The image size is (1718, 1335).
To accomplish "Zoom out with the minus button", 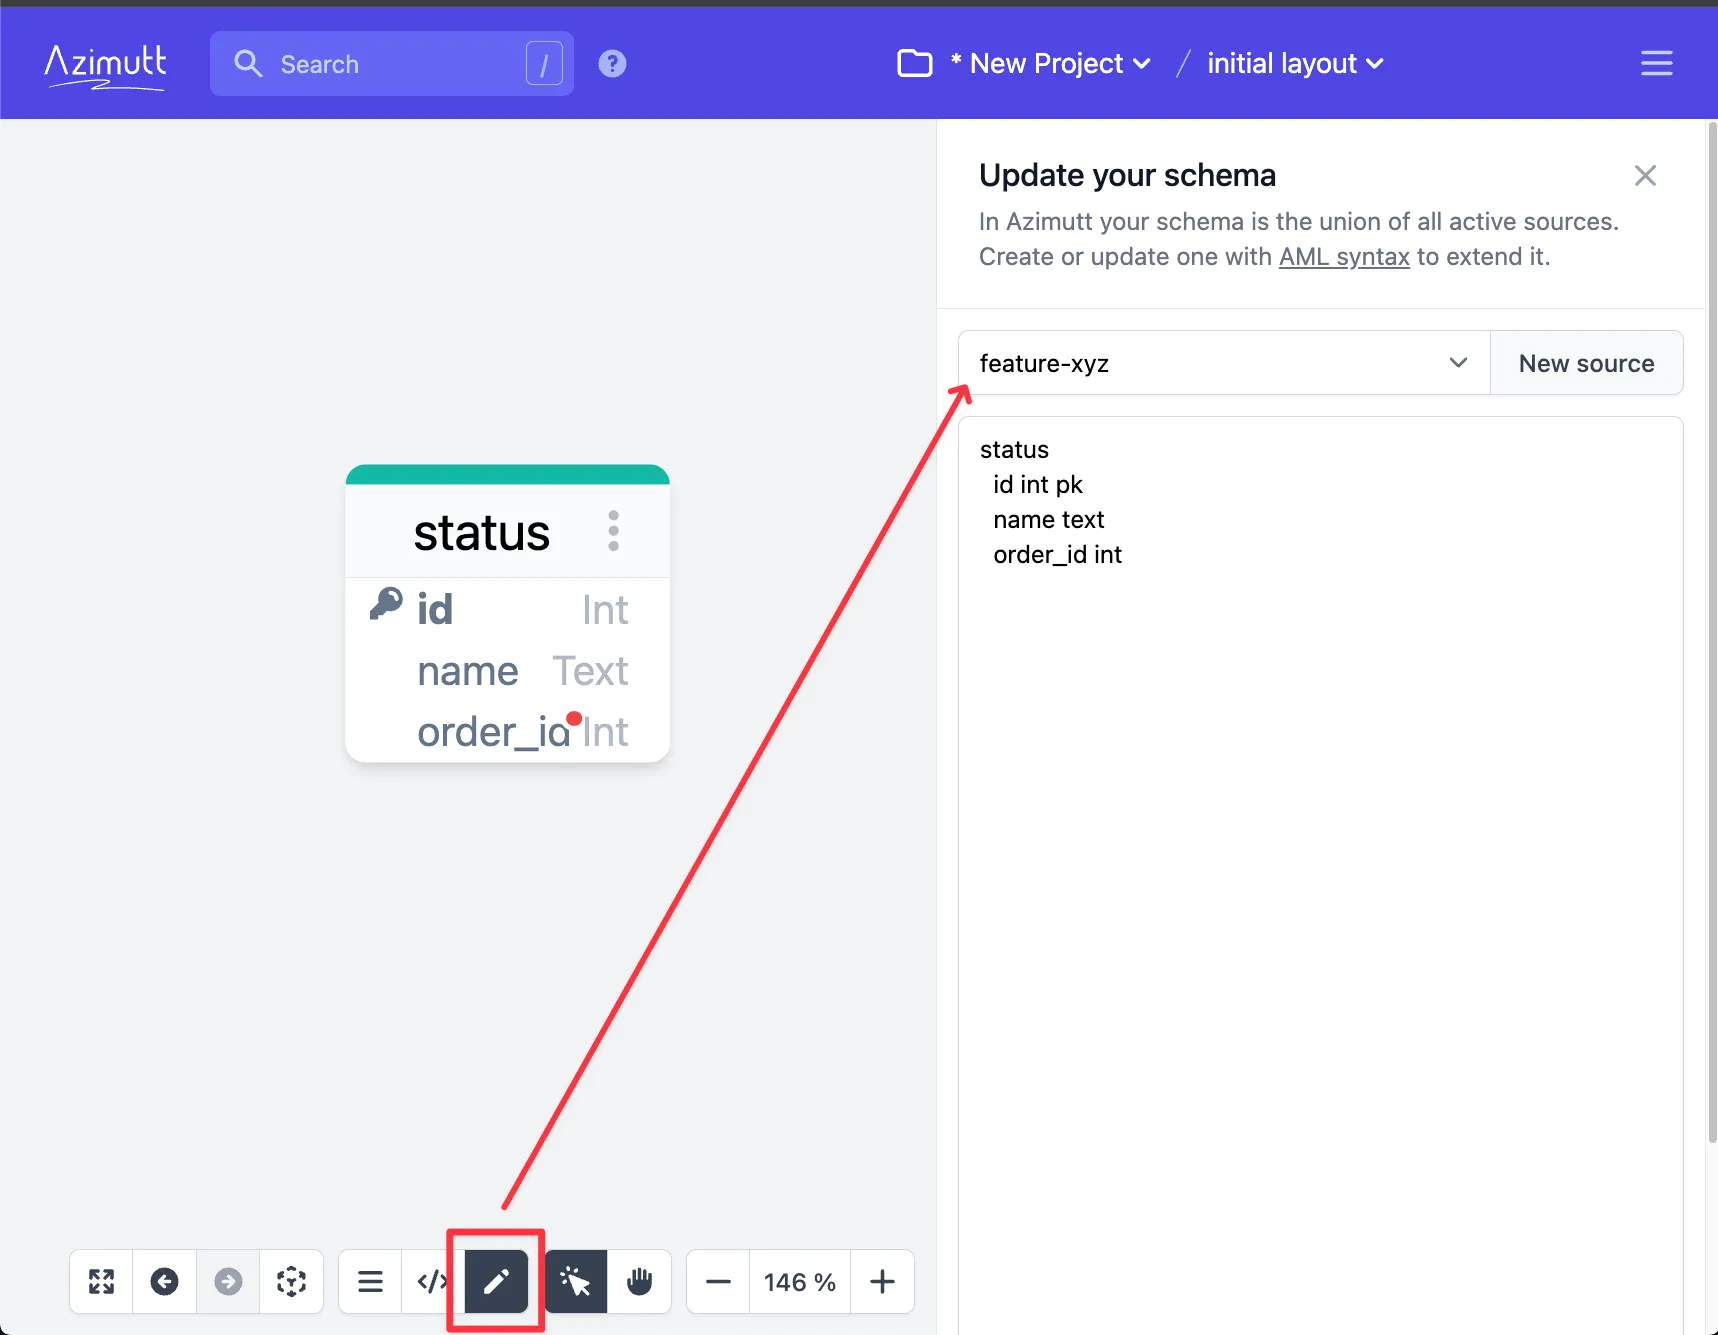I will click(x=718, y=1281).
